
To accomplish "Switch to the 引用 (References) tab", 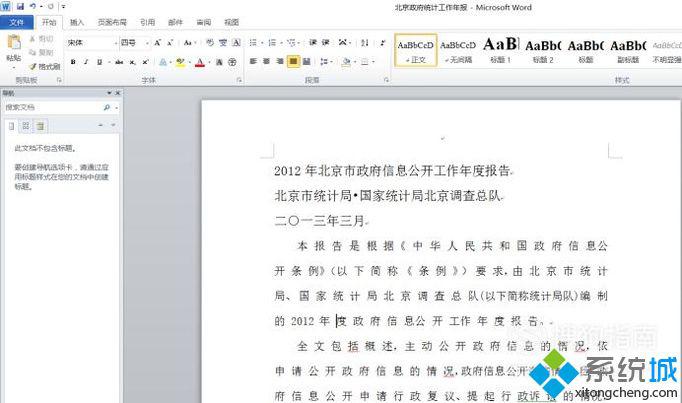I will pos(147,22).
